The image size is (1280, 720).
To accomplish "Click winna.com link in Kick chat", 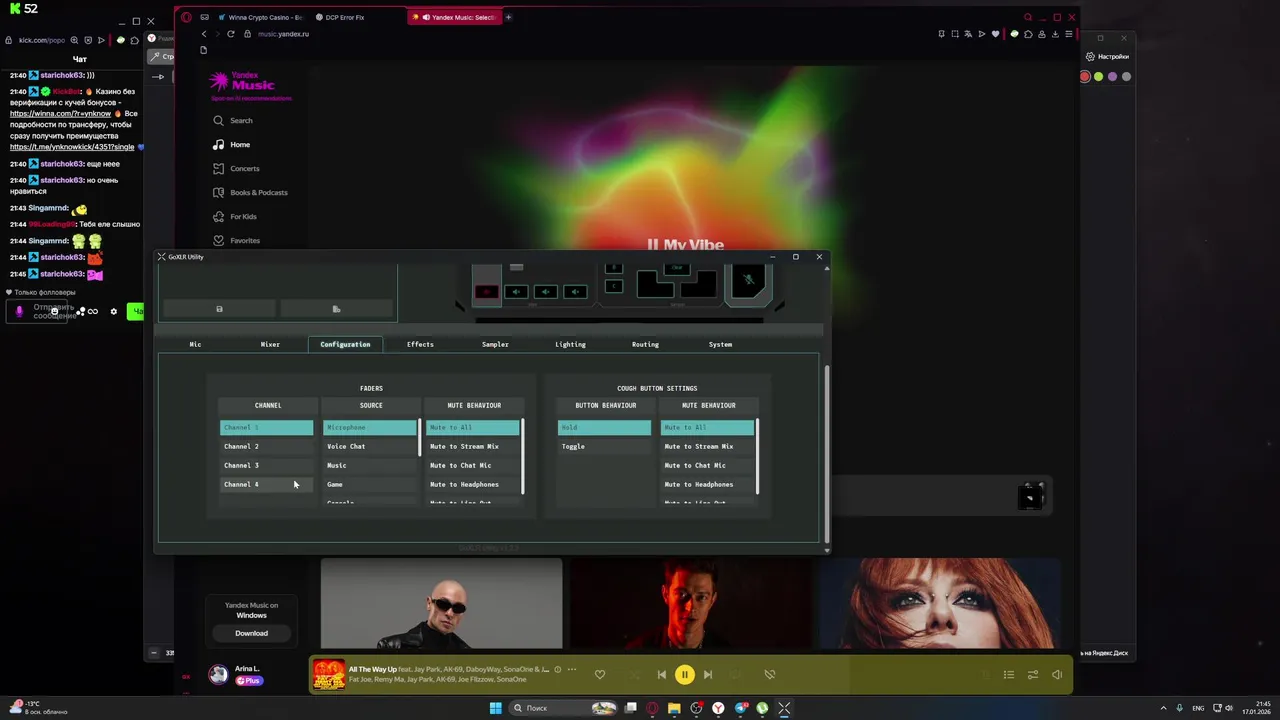I will (x=59, y=114).
